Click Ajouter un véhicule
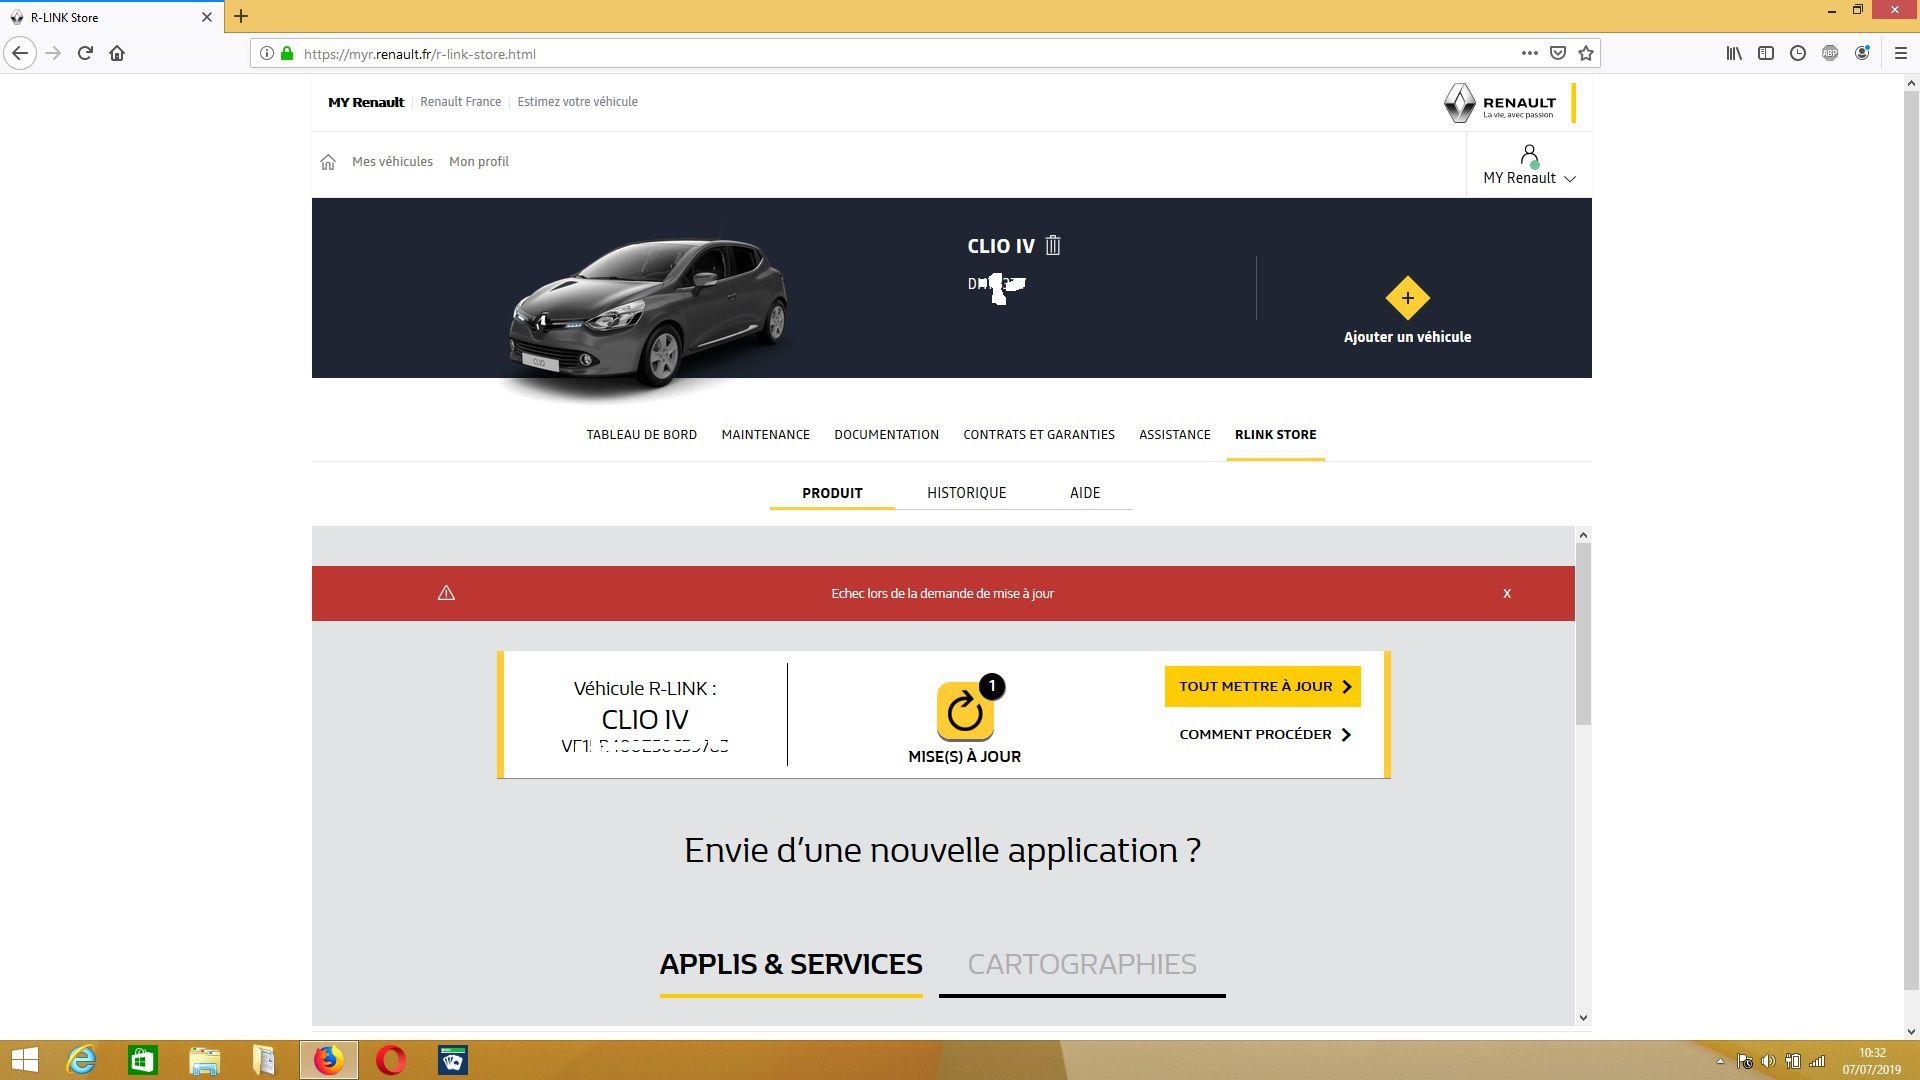Image resolution: width=1920 pixels, height=1080 pixels. click(x=1407, y=337)
